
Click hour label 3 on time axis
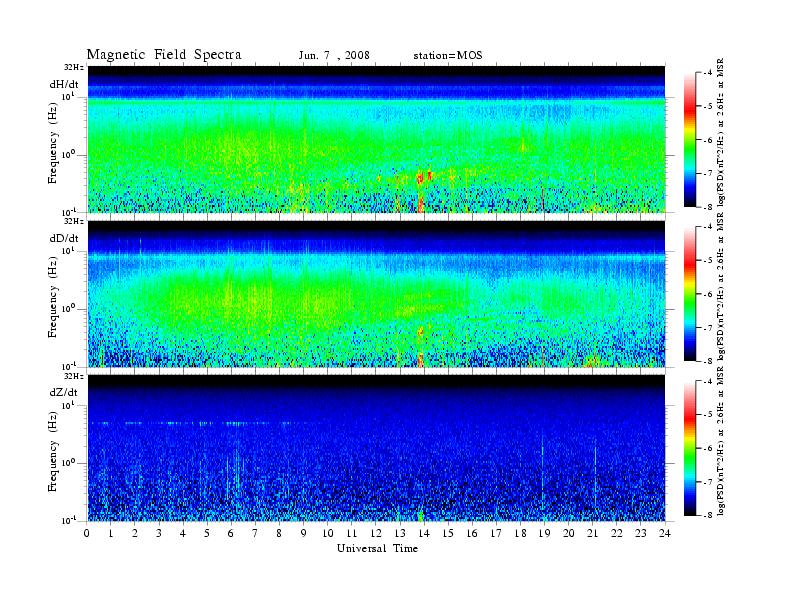(159, 533)
